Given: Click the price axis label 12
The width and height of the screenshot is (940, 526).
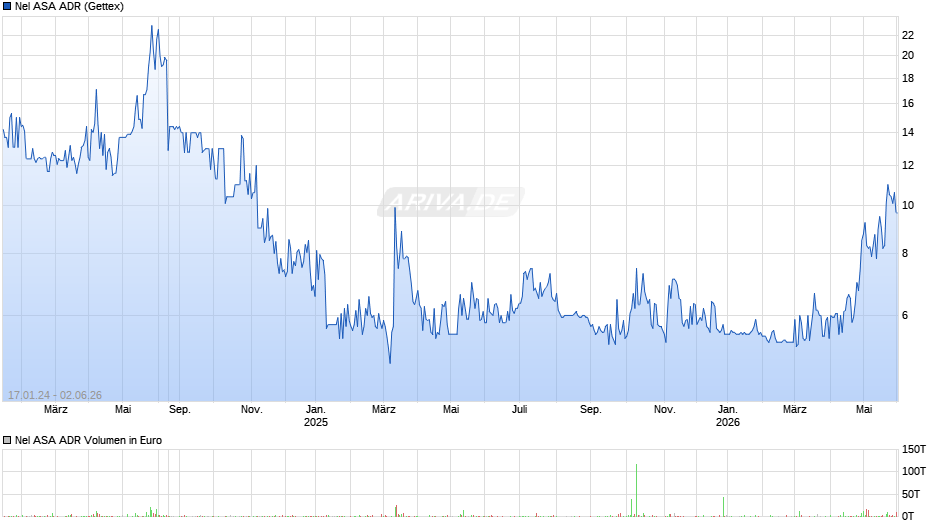Looking at the screenshot, I should tap(908, 166).
